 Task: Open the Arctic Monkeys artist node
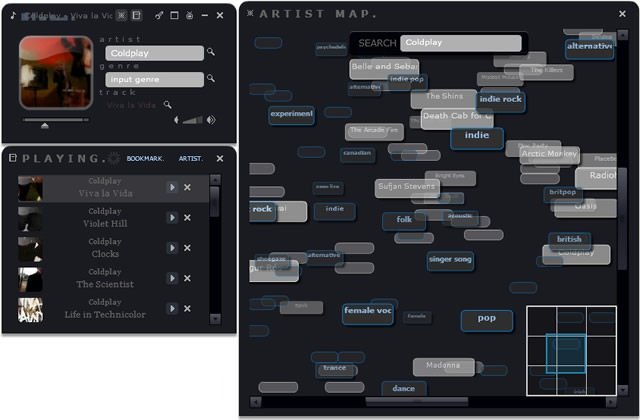point(549,154)
